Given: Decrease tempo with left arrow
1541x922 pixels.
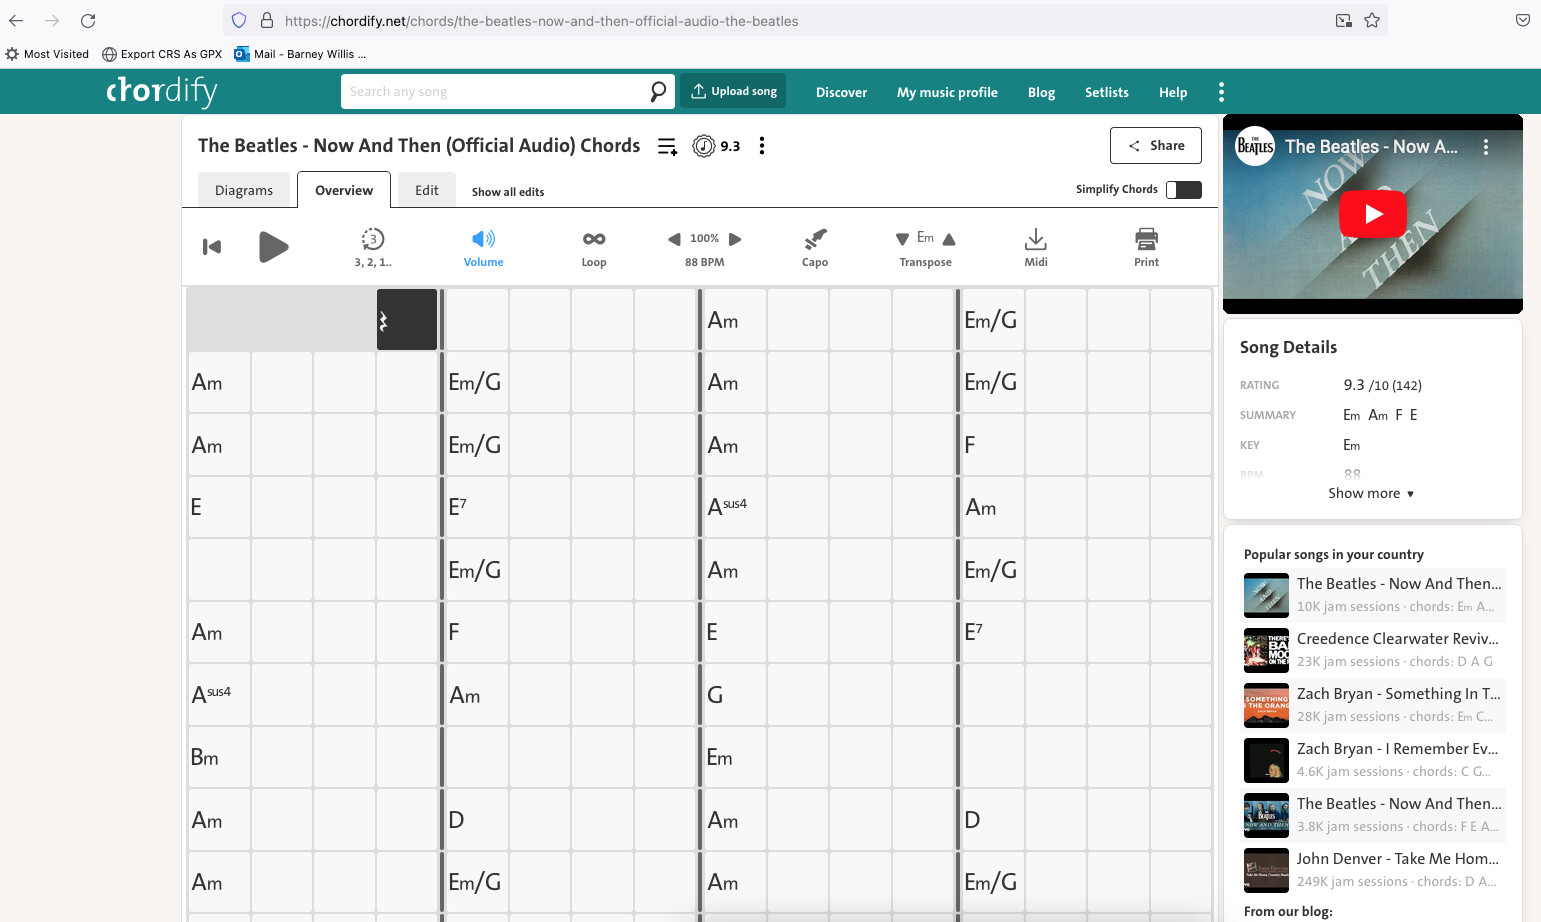Looking at the screenshot, I should point(674,239).
